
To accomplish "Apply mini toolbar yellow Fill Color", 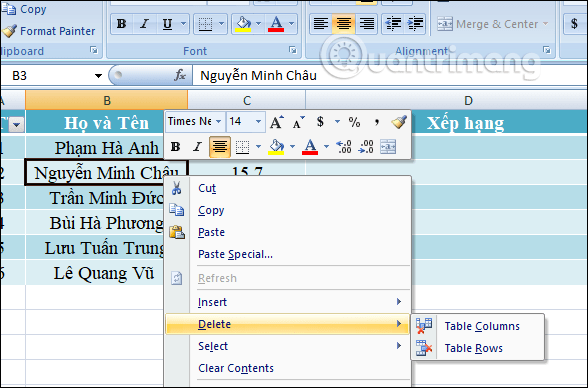I will [x=276, y=147].
